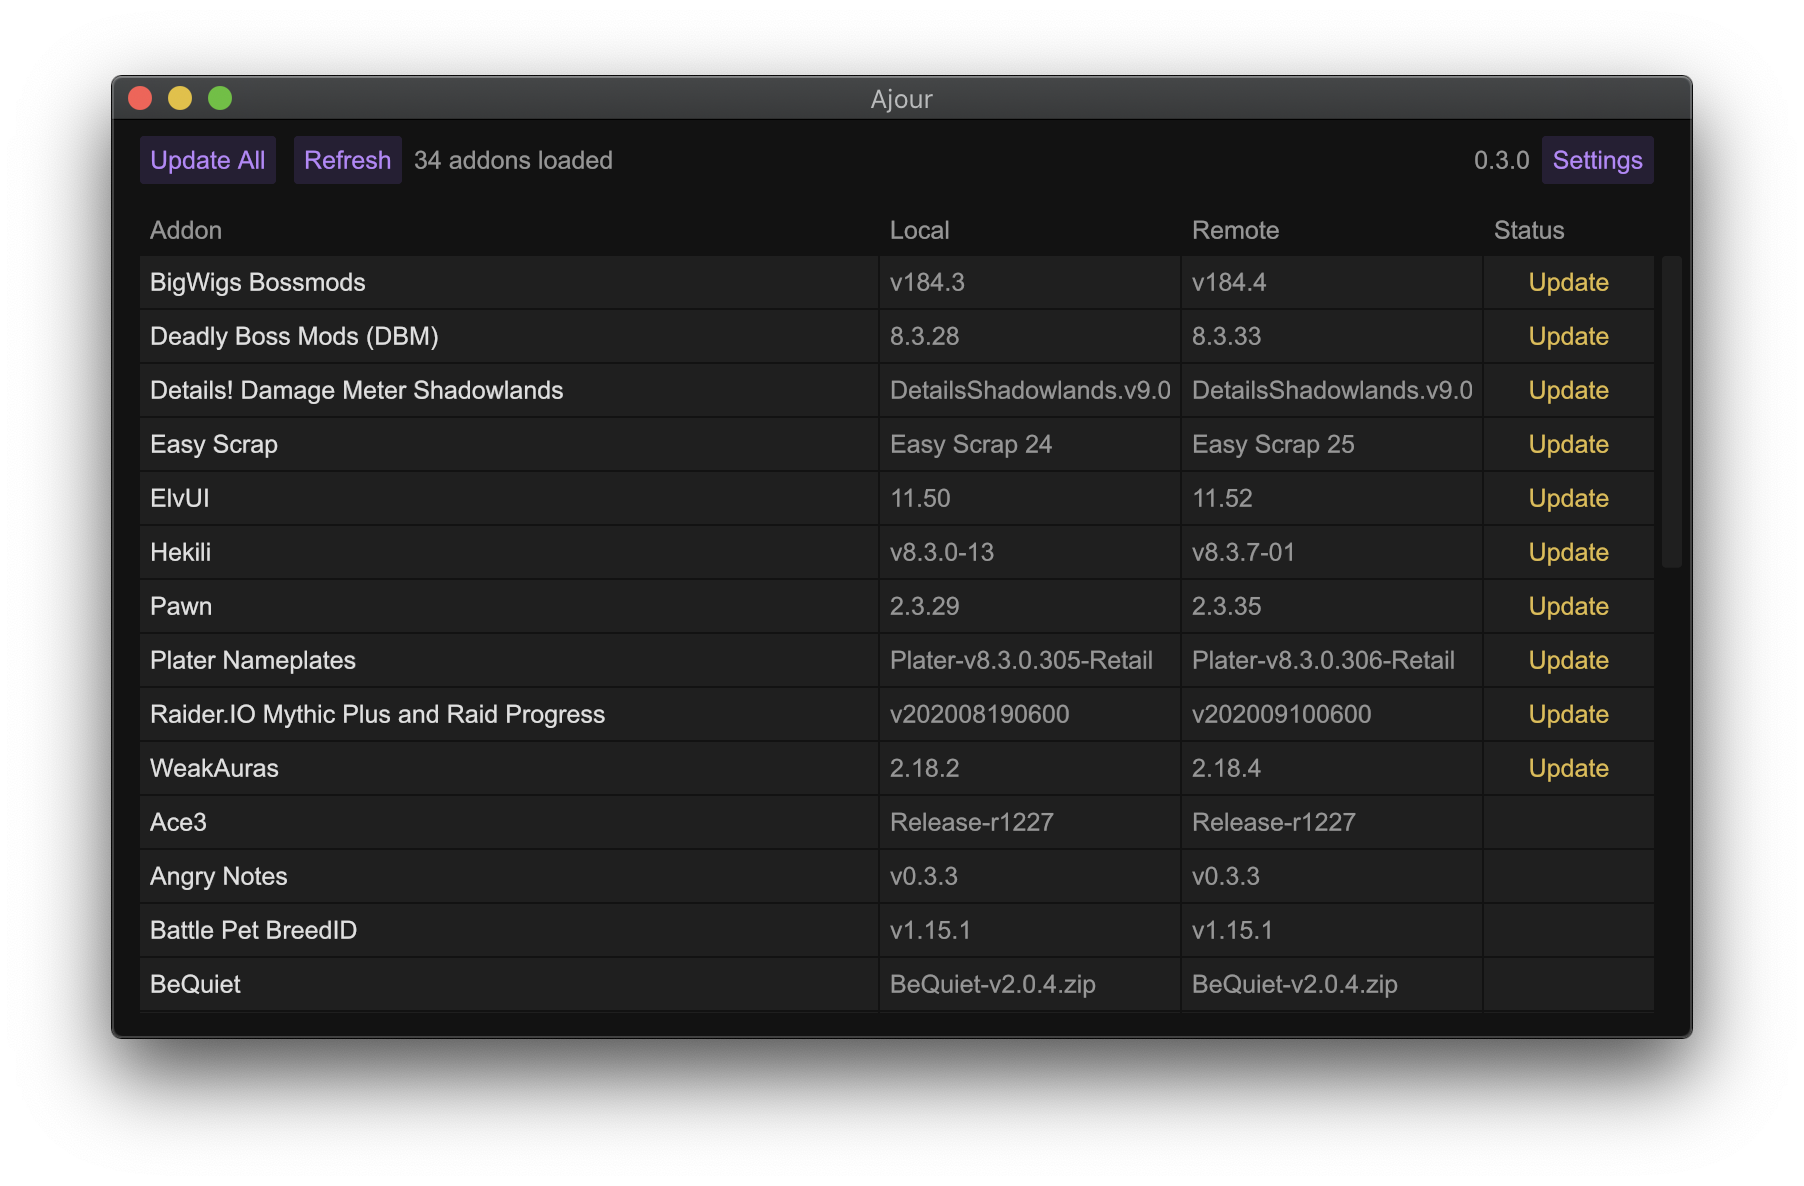Click the Easy Scrap addon name
This screenshot has width=1804, height=1186.
click(214, 444)
